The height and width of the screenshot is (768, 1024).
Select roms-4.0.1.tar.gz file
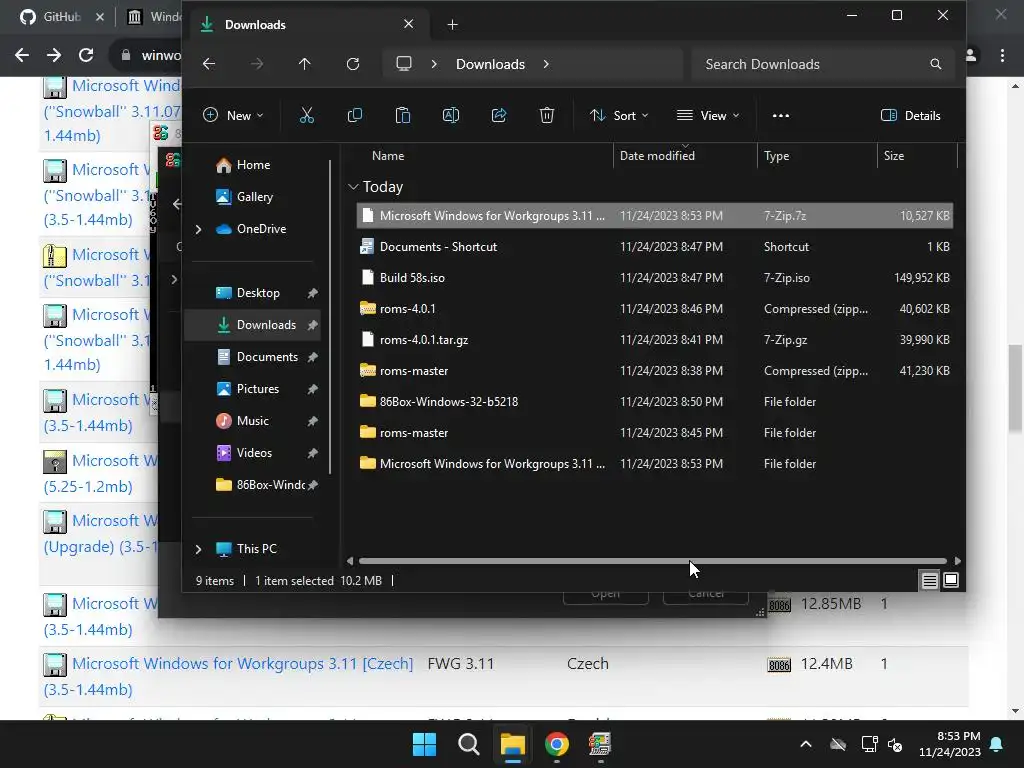pos(654,340)
